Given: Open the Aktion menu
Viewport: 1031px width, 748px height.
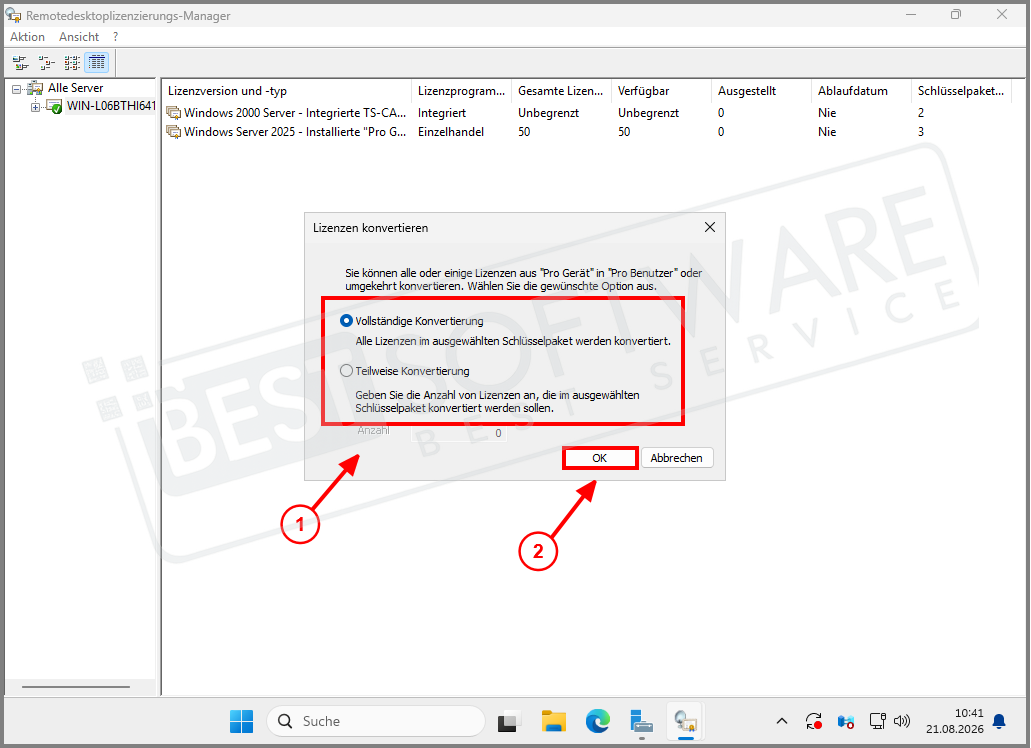Looking at the screenshot, I should [28, 37].
